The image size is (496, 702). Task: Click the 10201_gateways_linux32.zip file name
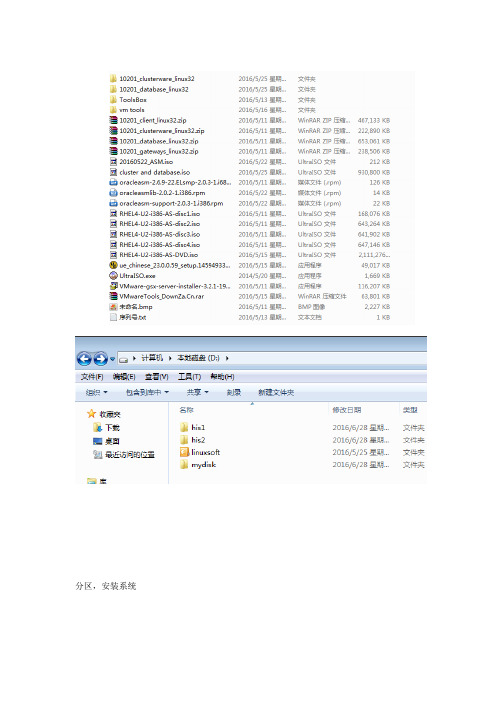point(159,151)
